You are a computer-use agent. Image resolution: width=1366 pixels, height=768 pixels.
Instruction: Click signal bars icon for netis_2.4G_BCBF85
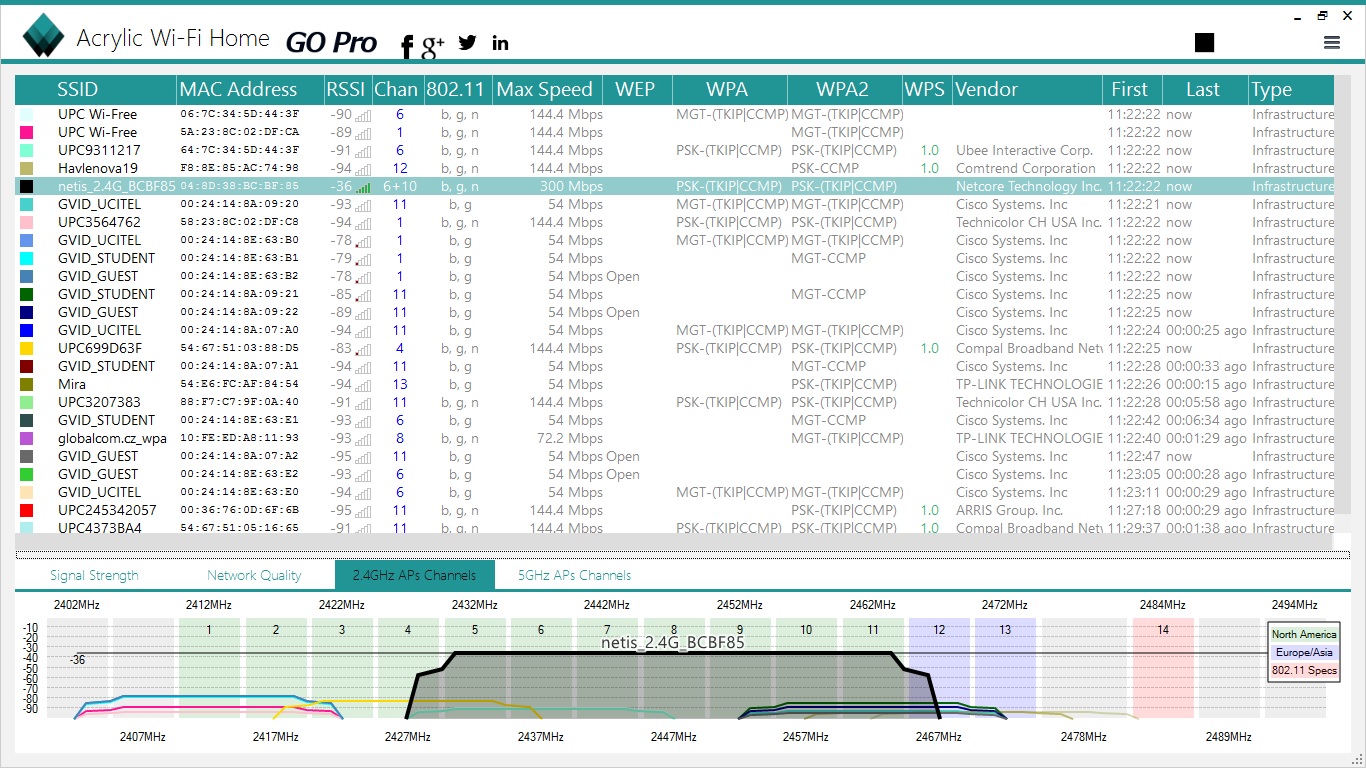(363, 187)
